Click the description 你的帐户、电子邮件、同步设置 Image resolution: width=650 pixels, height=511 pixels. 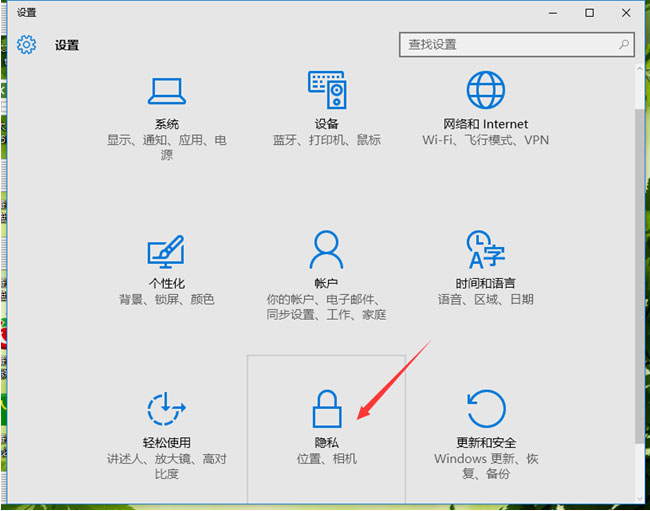pos(326,307)
